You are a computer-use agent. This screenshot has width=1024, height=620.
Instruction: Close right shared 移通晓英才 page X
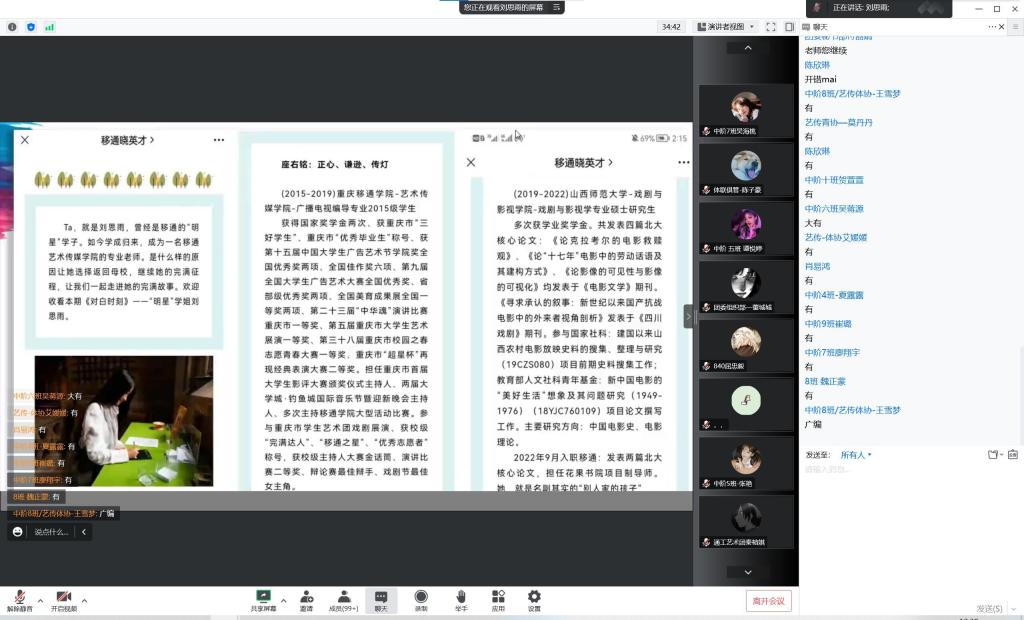(x=471, y=162)
